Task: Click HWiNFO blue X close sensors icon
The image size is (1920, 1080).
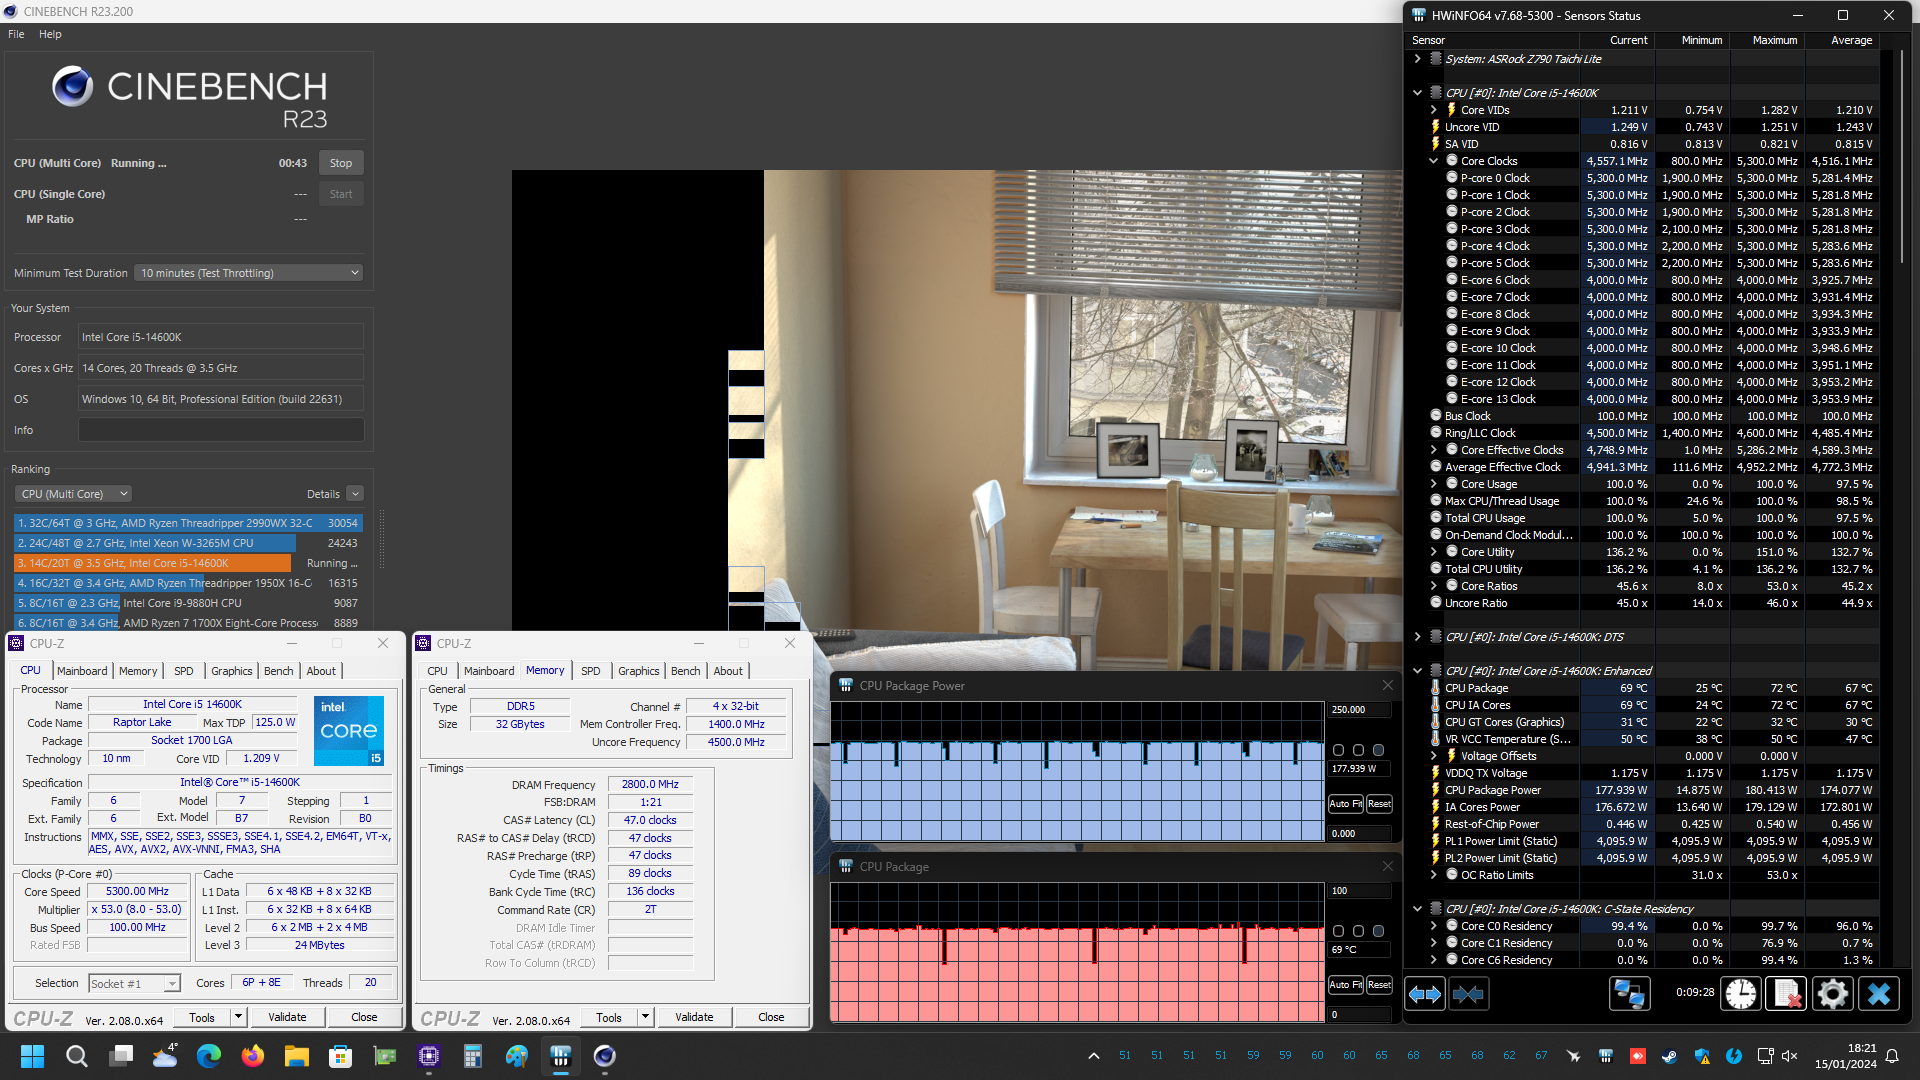Action: pyautogui.click(x=1878, y=994)
